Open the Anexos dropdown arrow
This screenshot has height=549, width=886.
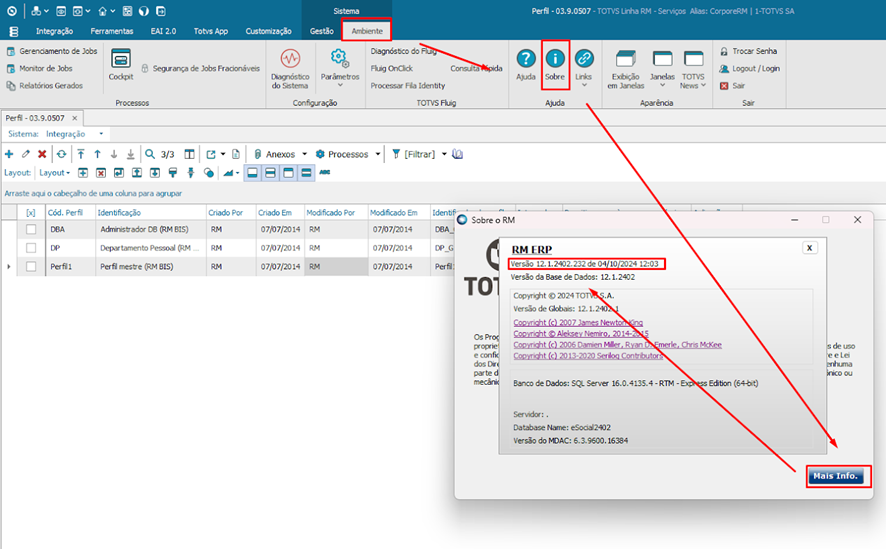(305, 154)
